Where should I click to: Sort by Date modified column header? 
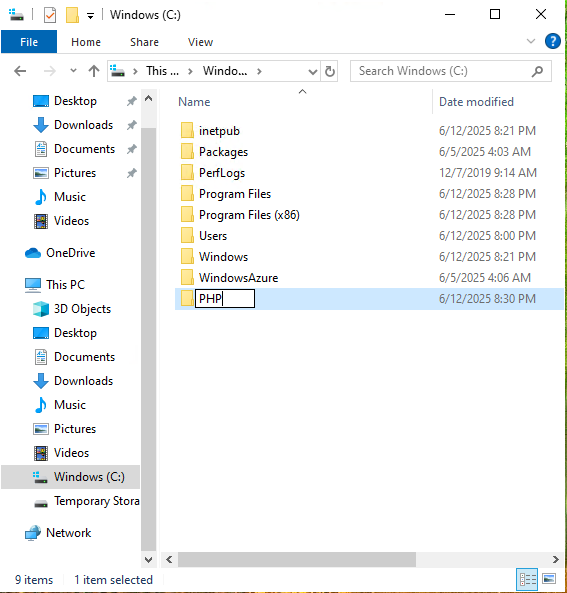click(476, 102)
